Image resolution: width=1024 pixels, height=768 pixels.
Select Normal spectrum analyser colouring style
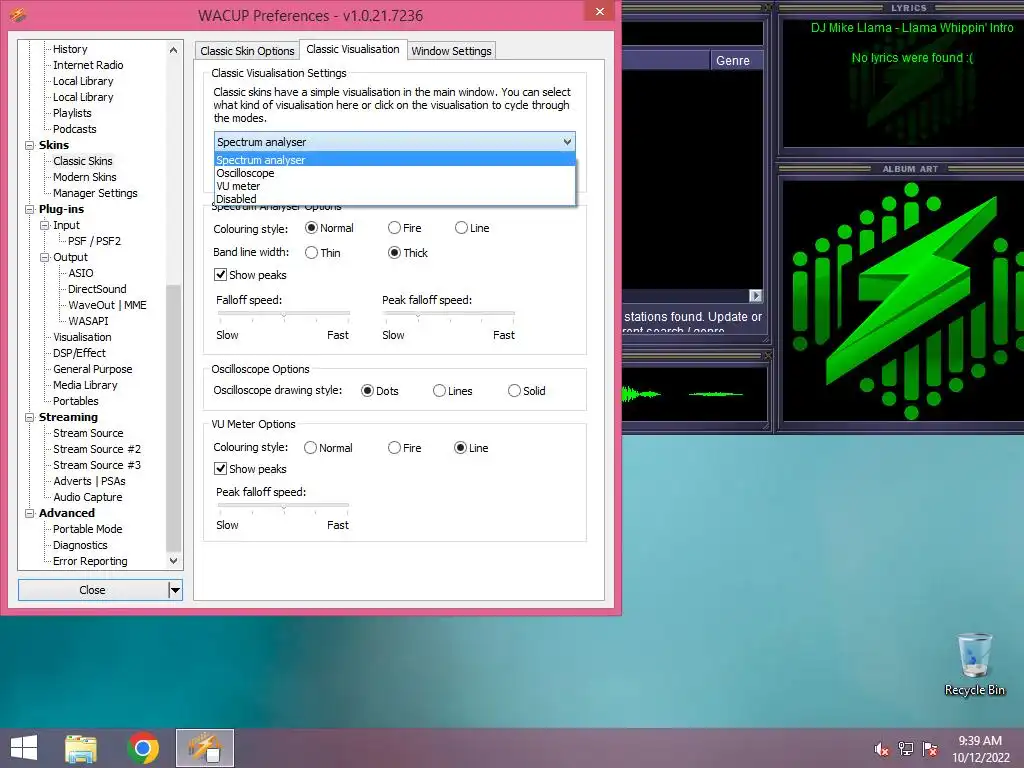point(330,228)
